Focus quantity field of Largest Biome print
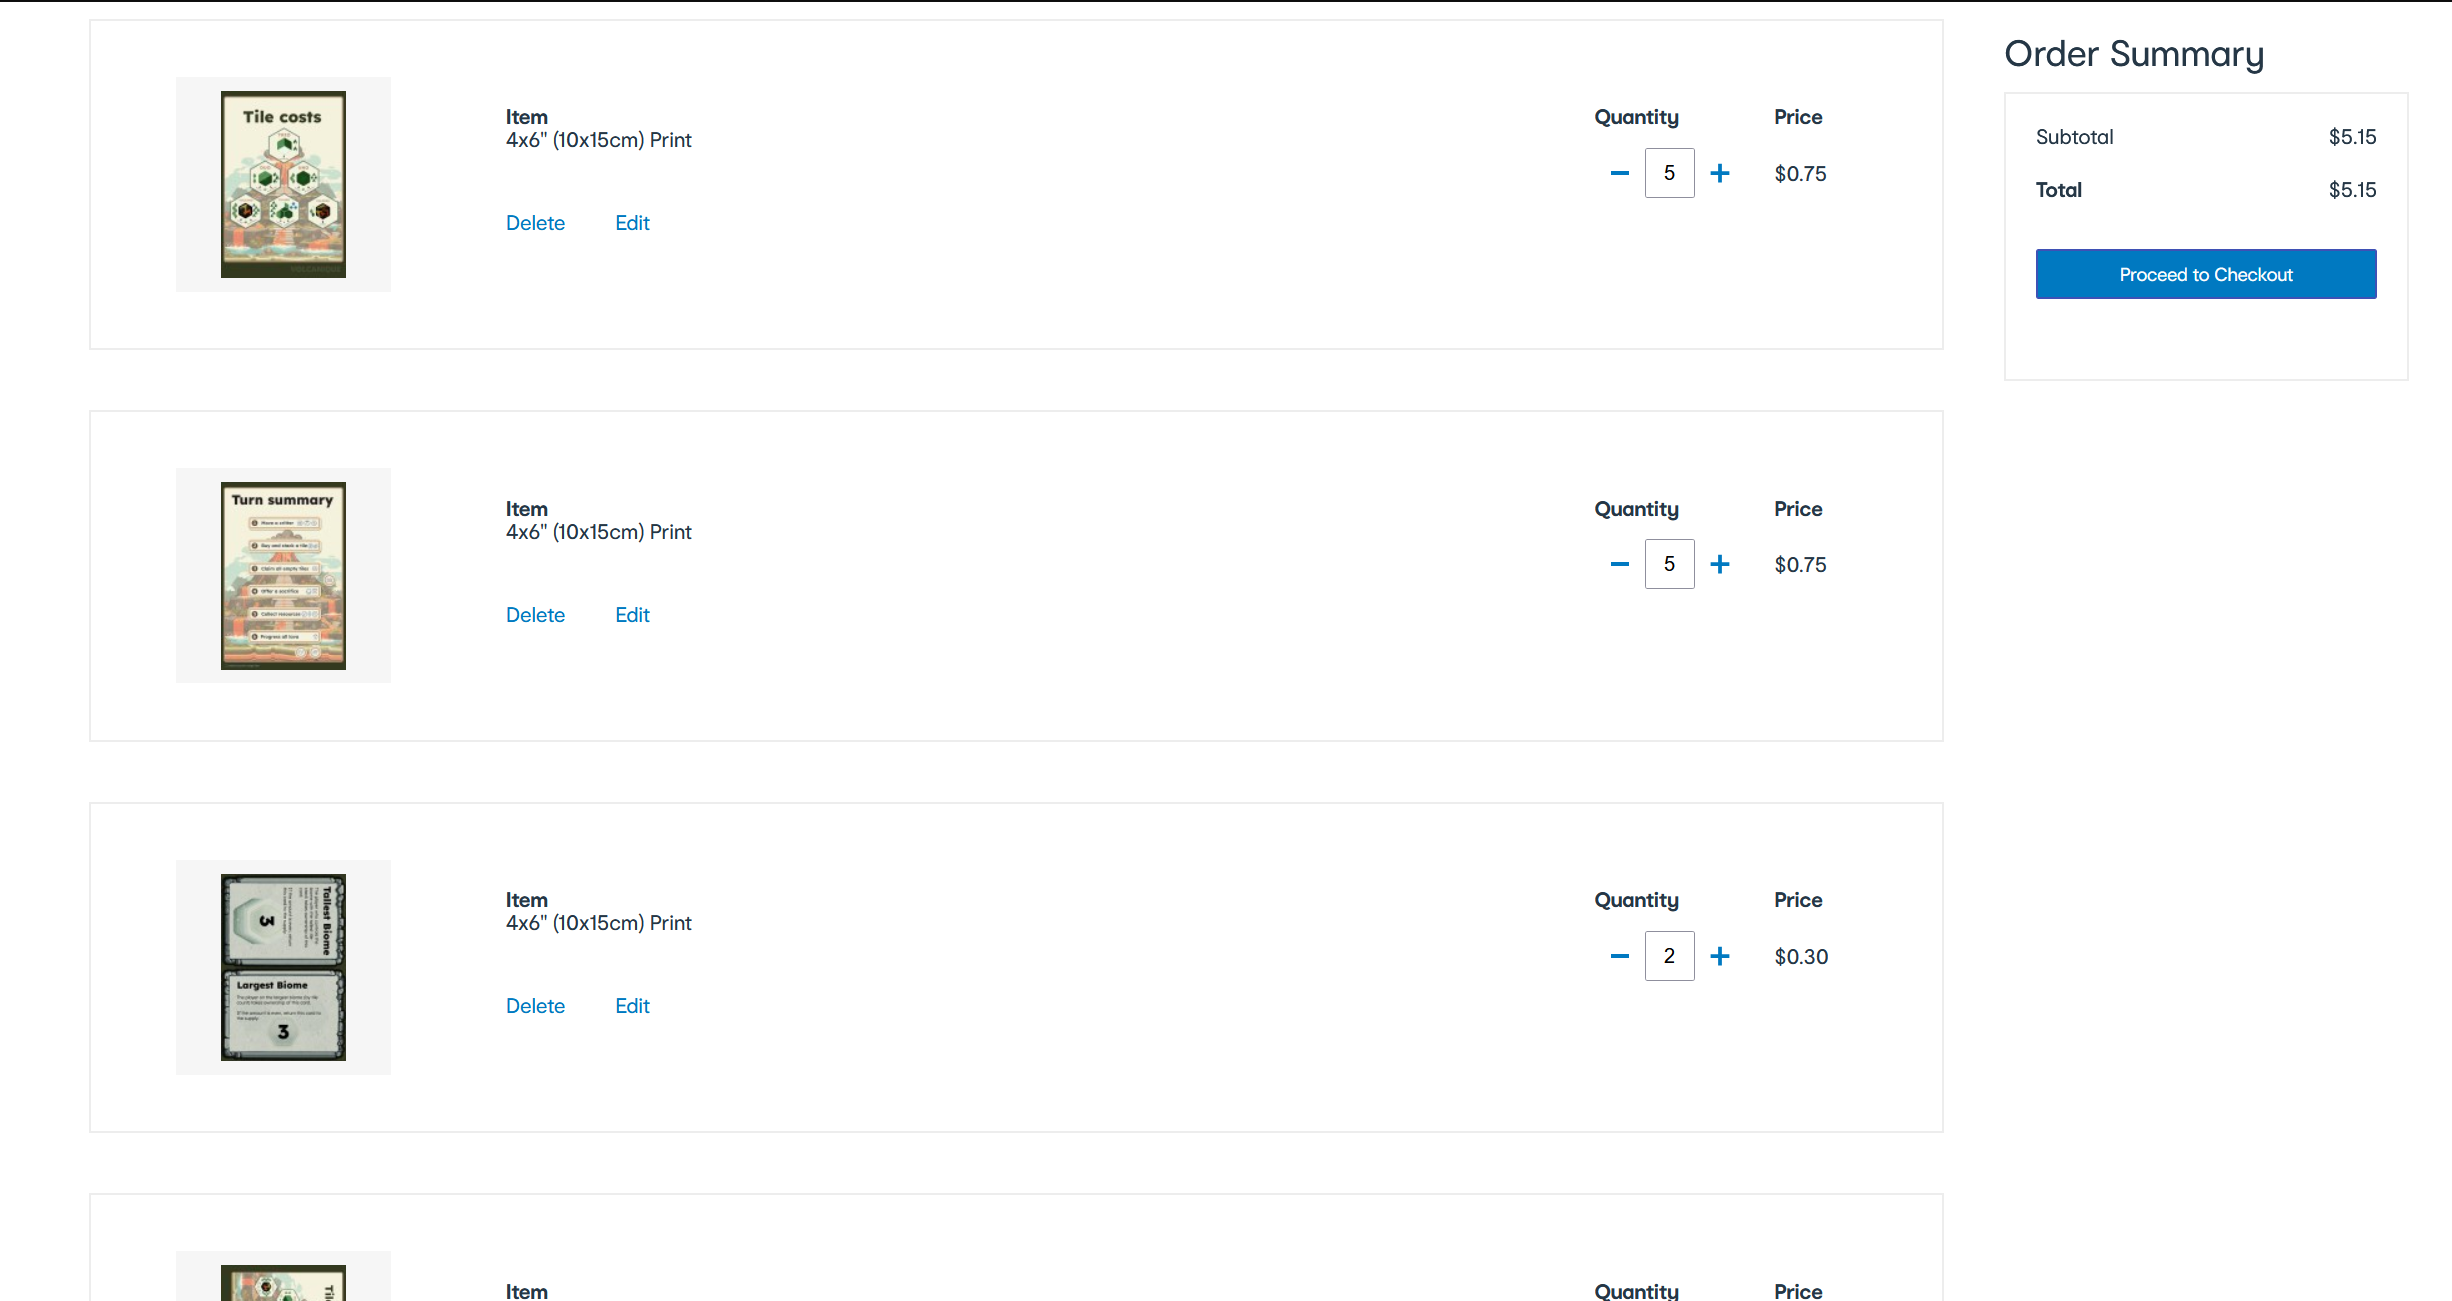Viewport: 2452px width, 1301px height. click(1669, 956)
